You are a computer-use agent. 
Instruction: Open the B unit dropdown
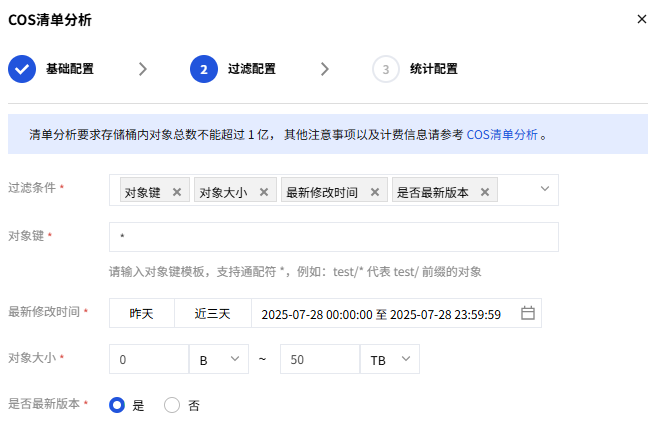pyautogui.click(x=219, y=359)
